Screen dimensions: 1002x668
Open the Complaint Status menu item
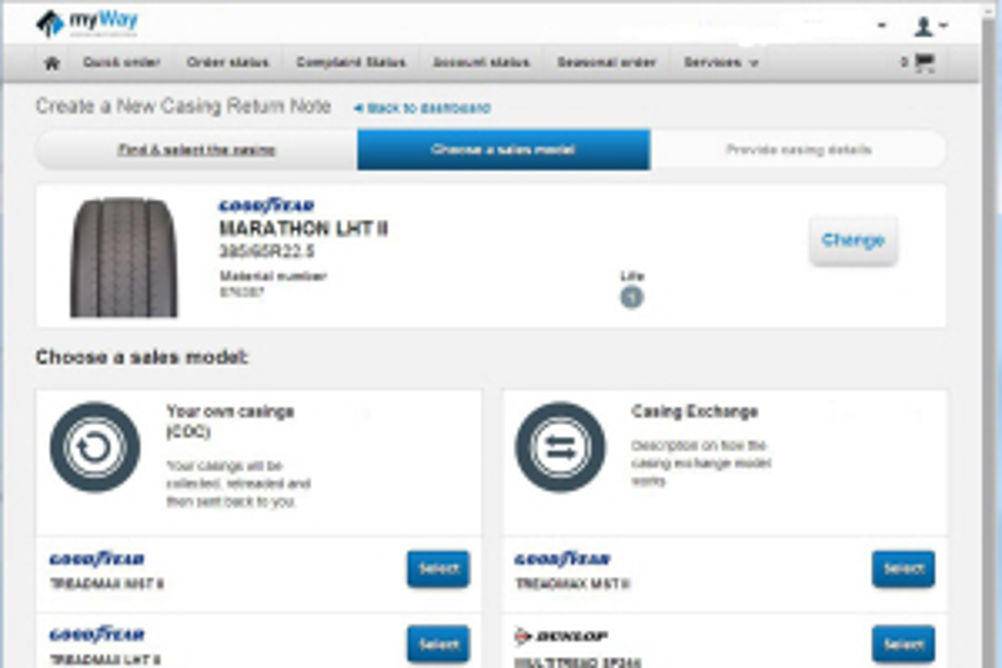pos(351,62)
